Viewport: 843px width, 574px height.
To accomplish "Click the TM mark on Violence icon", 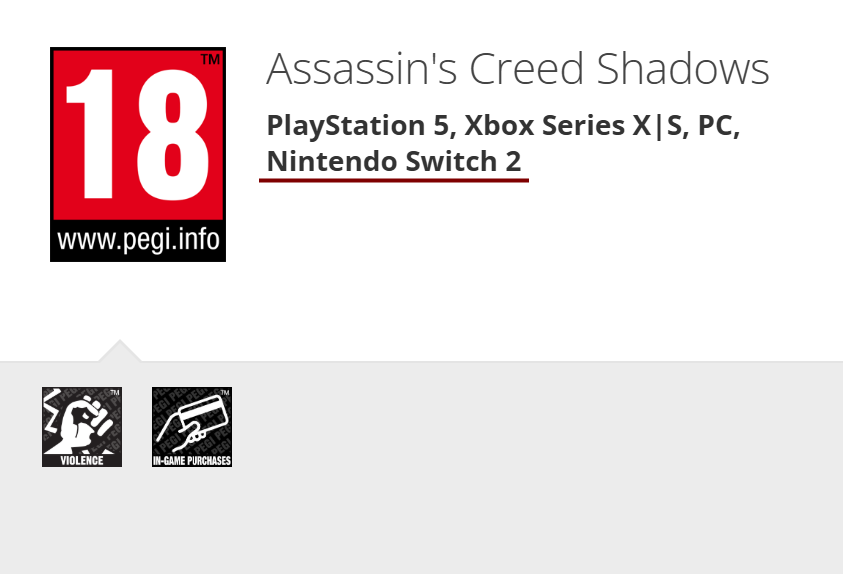I will tap(115, 393).
